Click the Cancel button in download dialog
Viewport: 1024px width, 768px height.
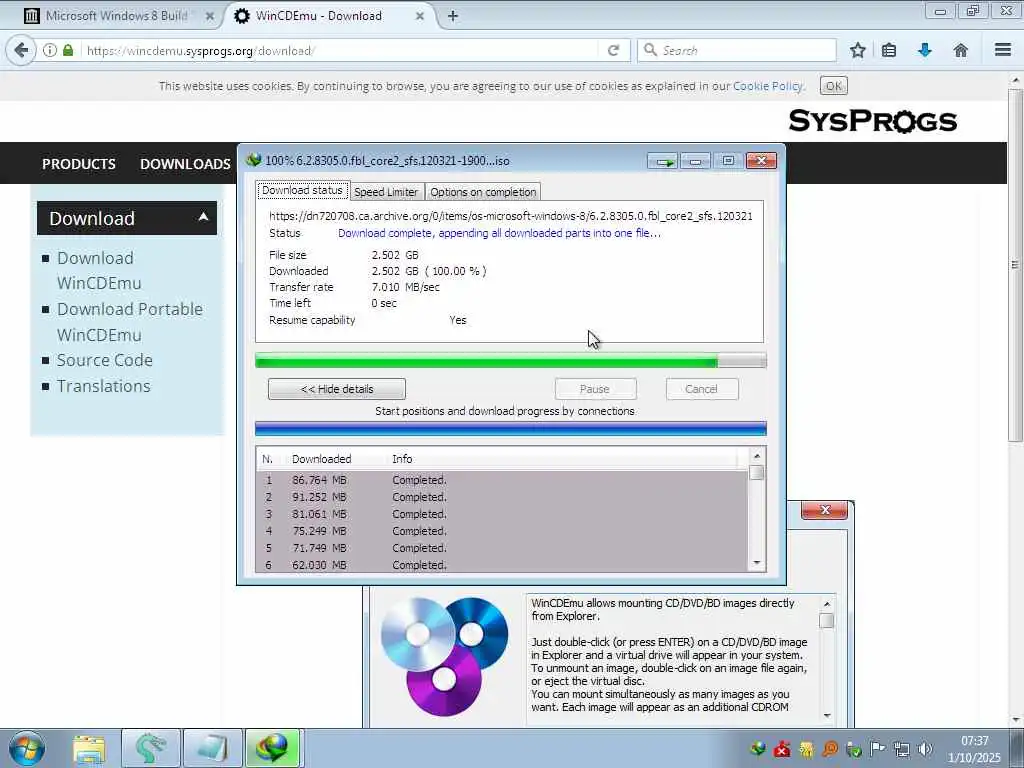click(x=702, y=389)
